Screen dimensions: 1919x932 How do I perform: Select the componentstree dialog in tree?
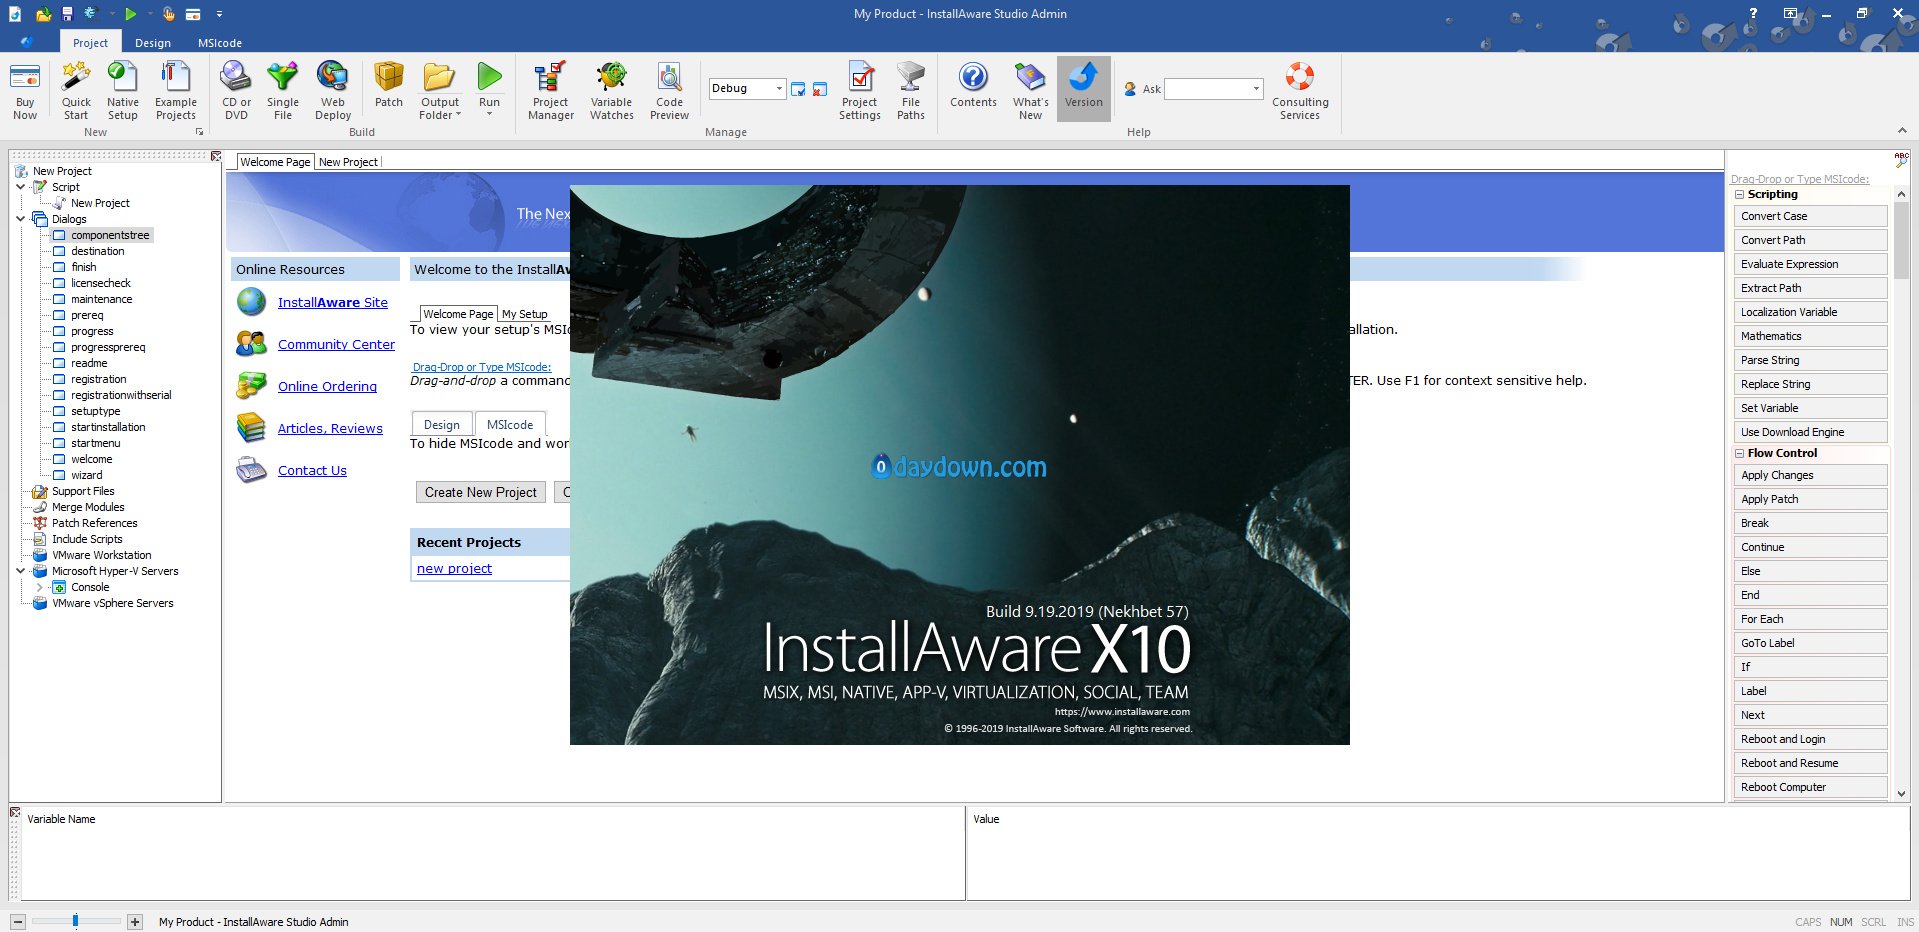pyautogui.click(x=110, y=235)
